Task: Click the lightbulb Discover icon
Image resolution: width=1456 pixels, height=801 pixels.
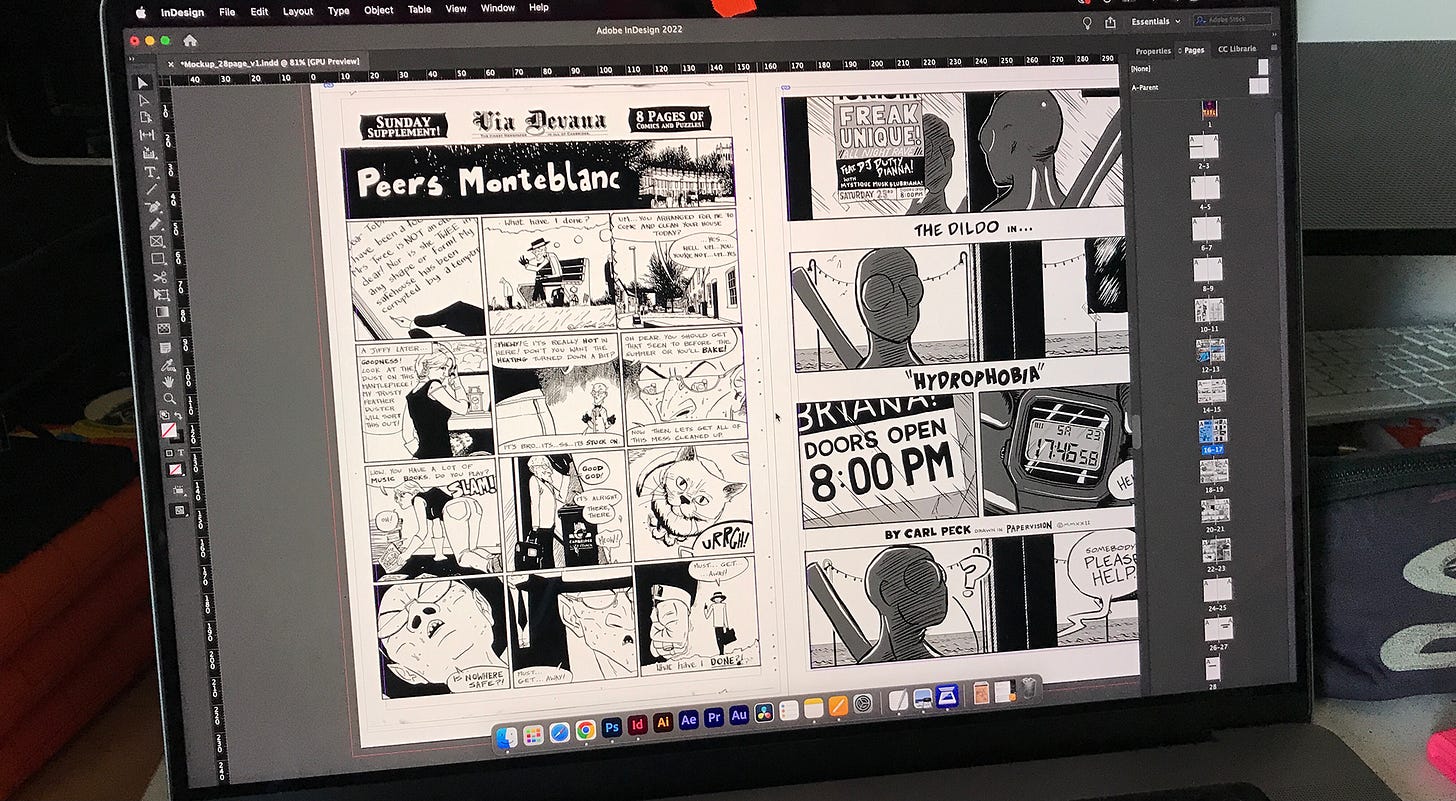Action: coord(1087,22)
